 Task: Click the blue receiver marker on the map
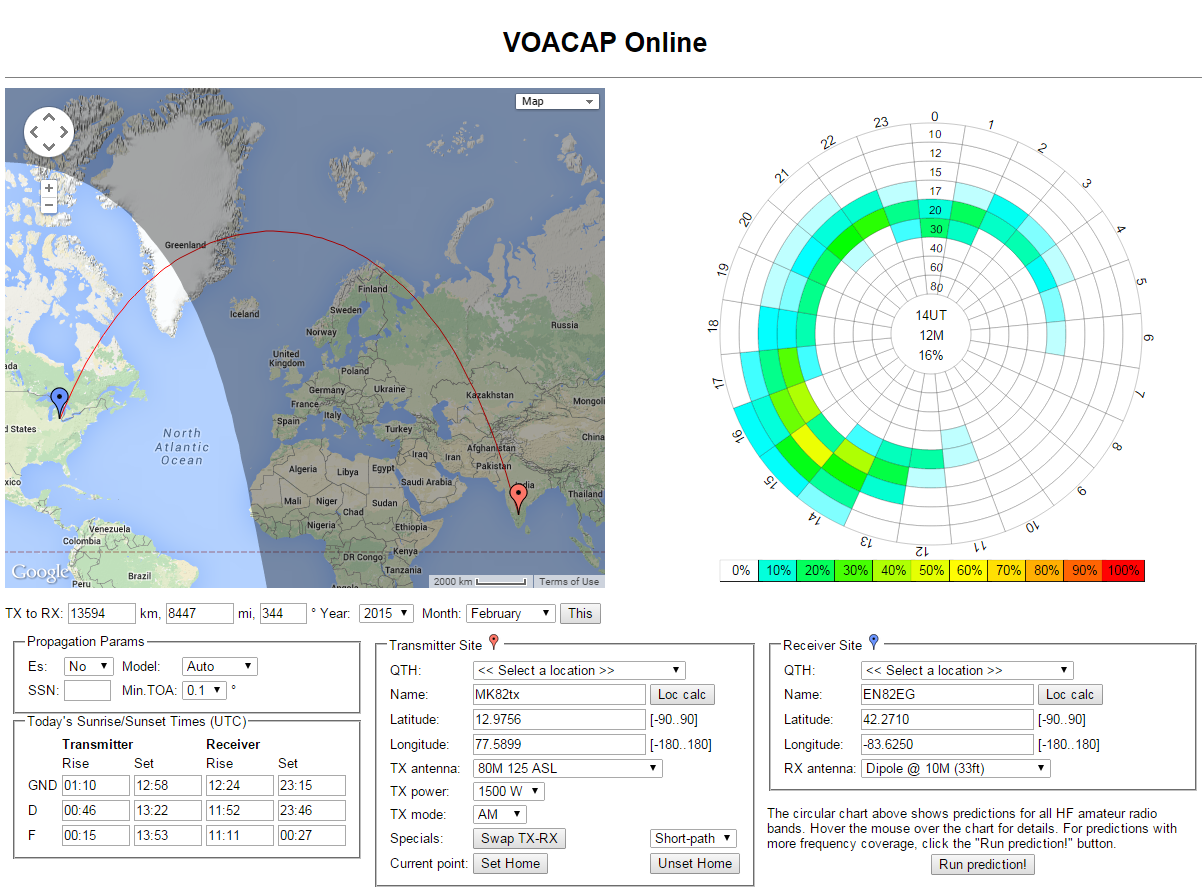pyautogui.click(x=60, y=402)
